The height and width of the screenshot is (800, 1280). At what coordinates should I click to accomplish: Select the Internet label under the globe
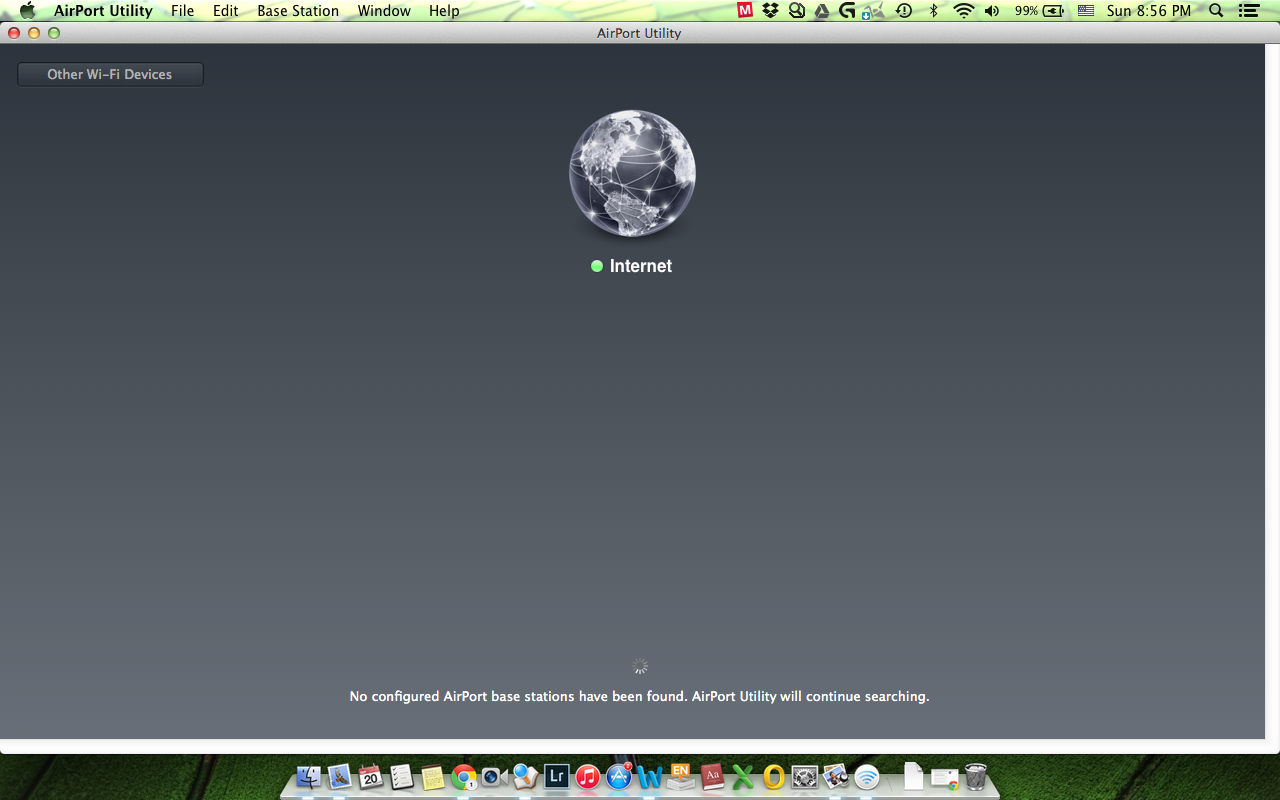point(641,266)
